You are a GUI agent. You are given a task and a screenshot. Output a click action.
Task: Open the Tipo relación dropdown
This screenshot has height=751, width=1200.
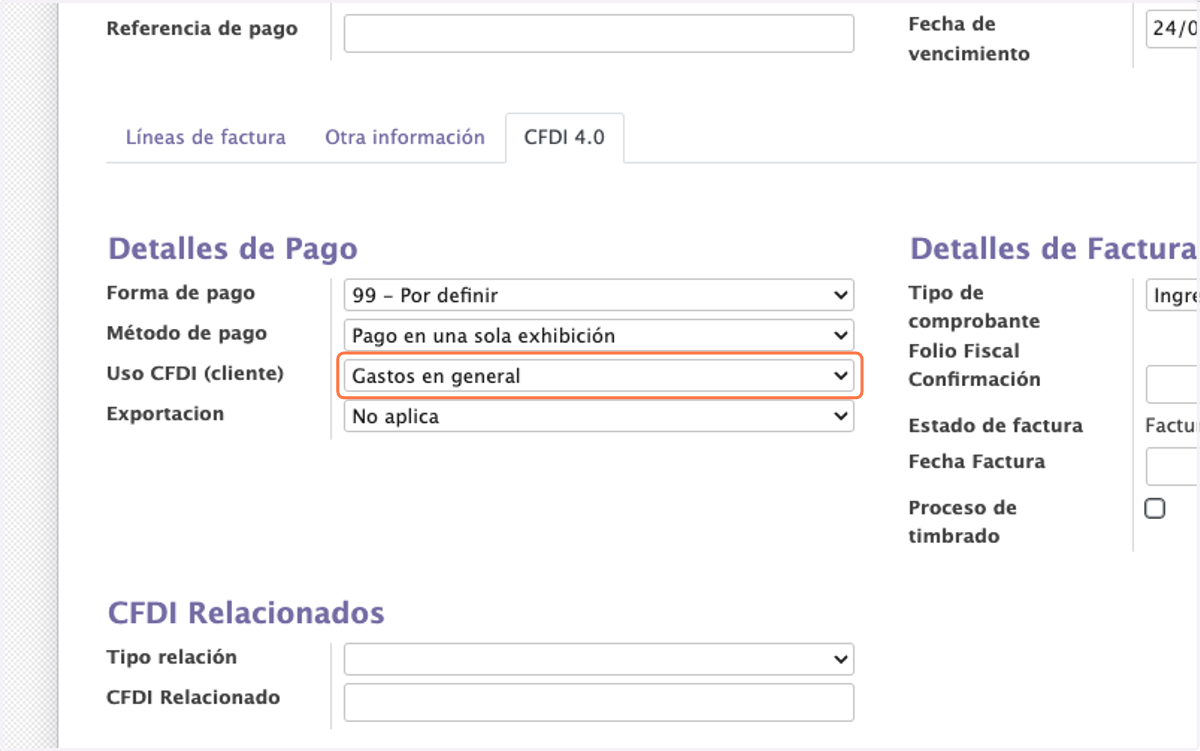[x=599, y=659]
